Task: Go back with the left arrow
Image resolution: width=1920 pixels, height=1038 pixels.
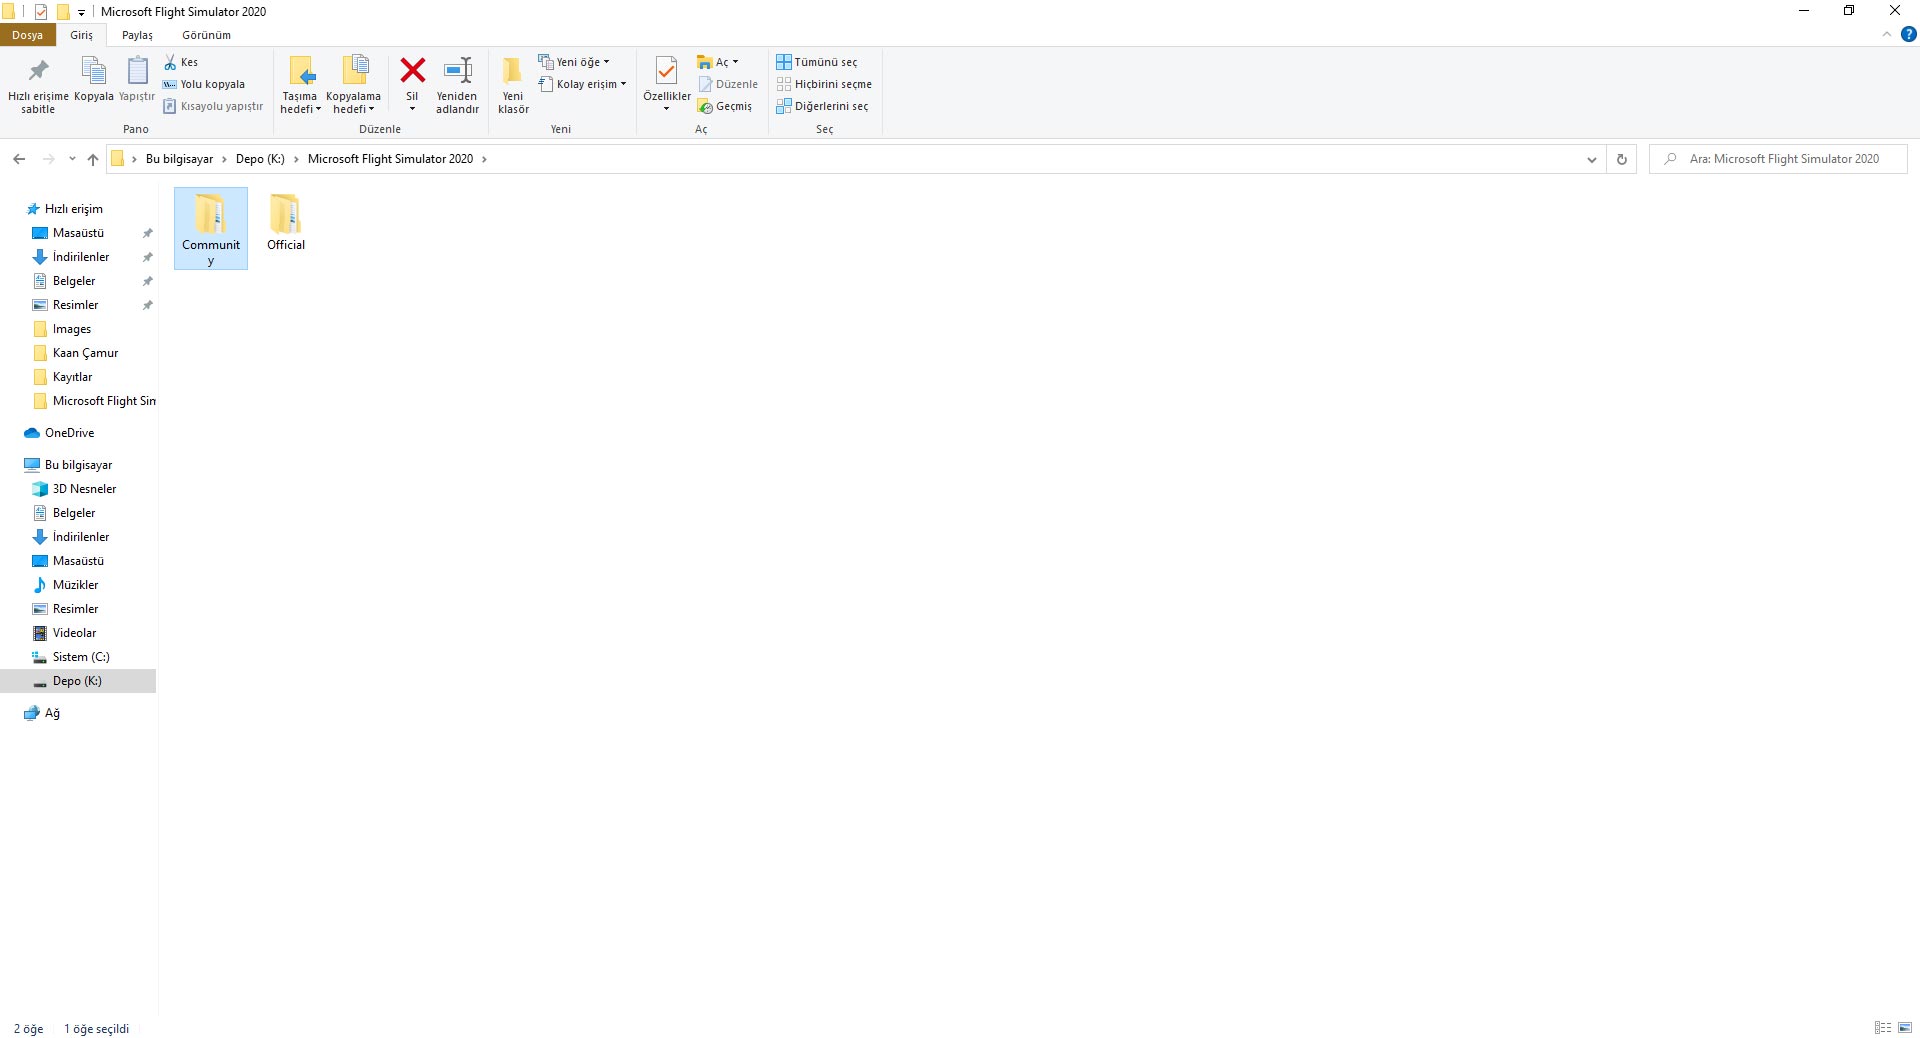Action: (19, 159)
